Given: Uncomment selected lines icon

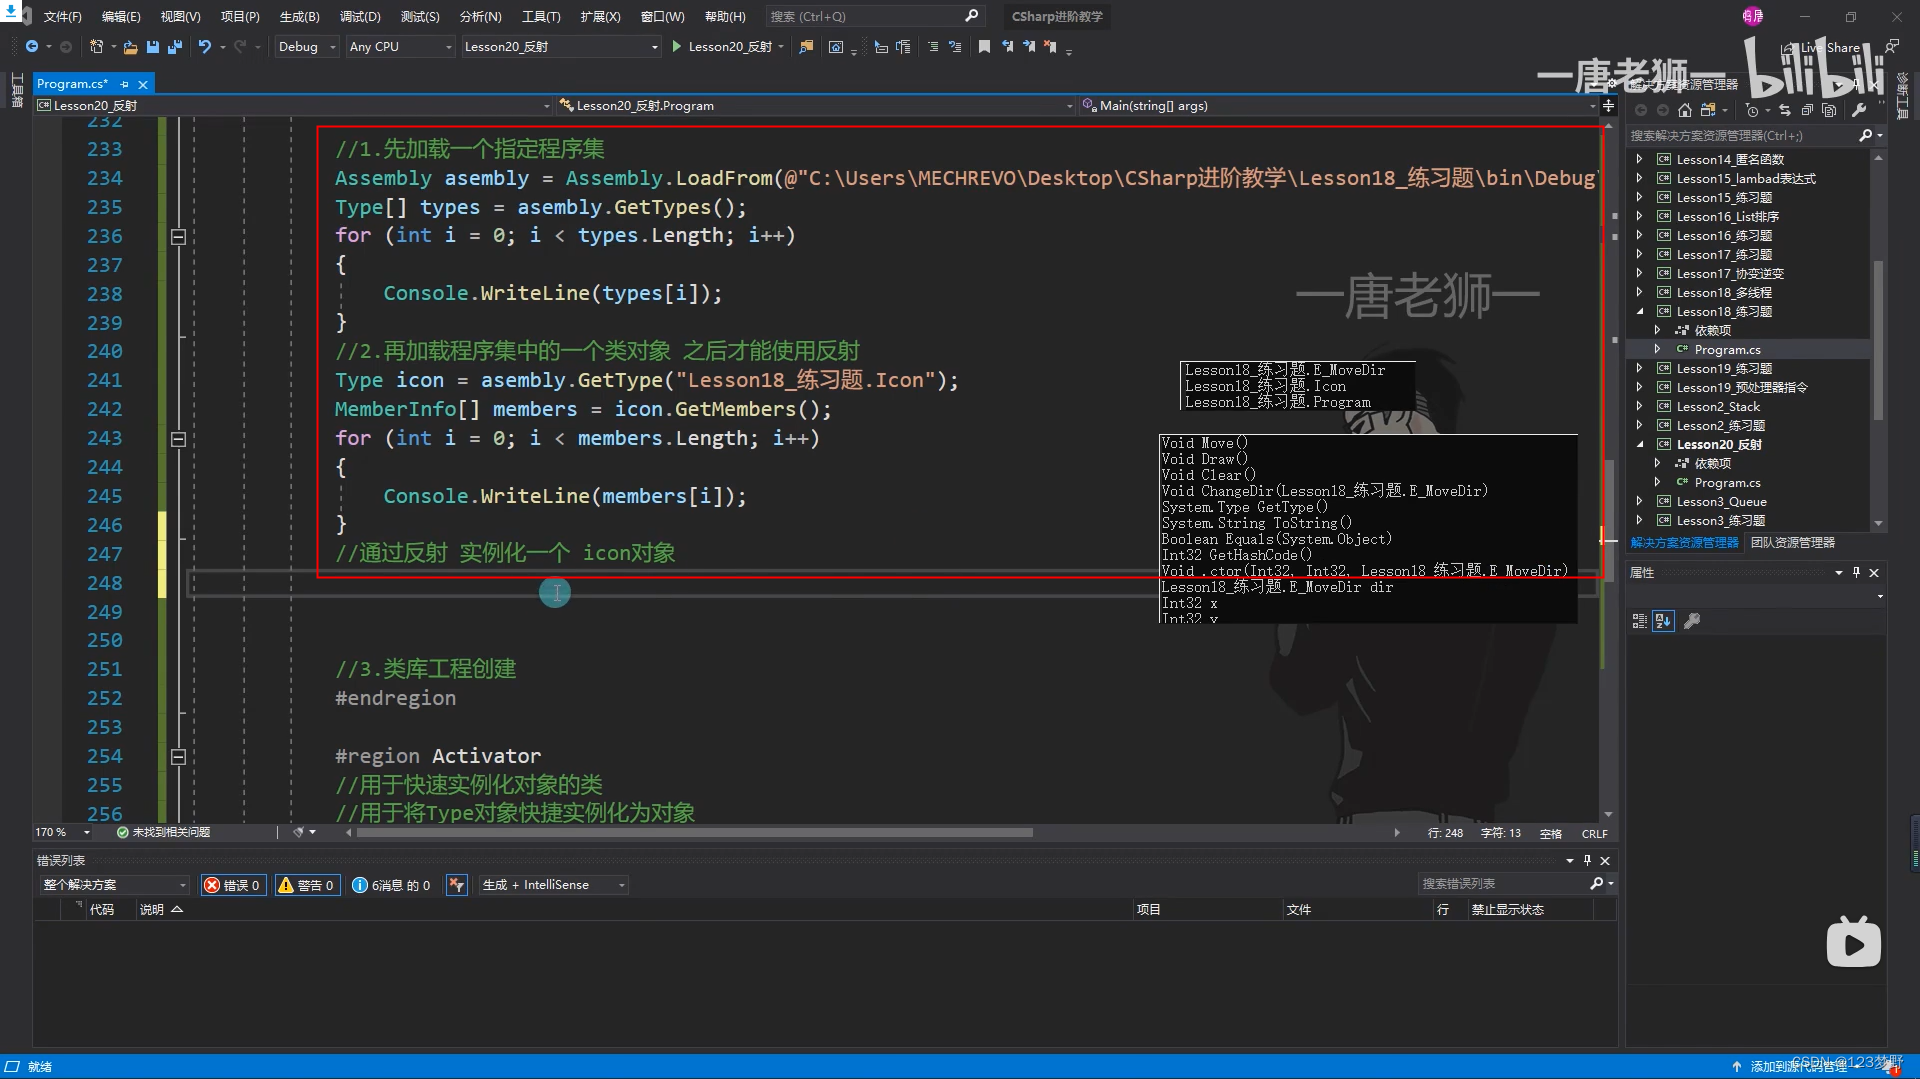Looking at the screenshot, I should [955, 47].
